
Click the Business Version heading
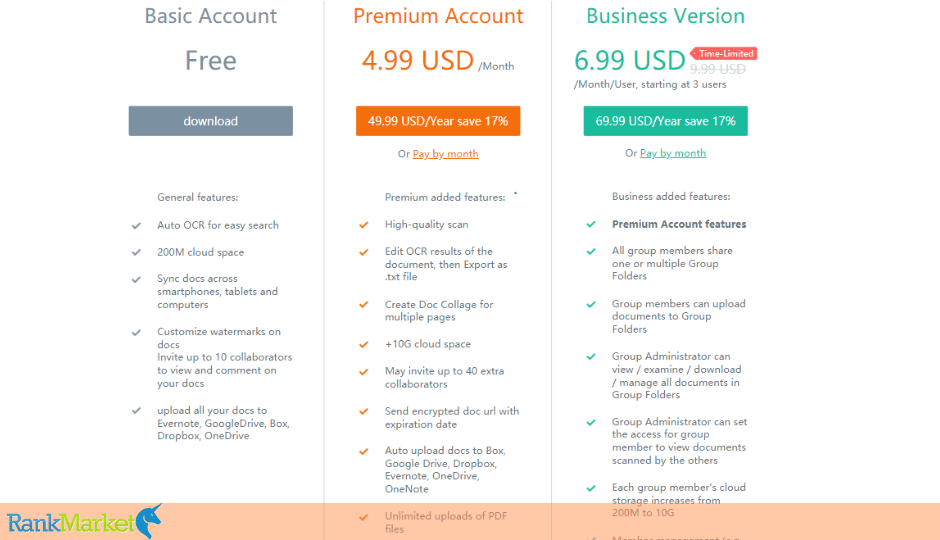coord(665,16)
